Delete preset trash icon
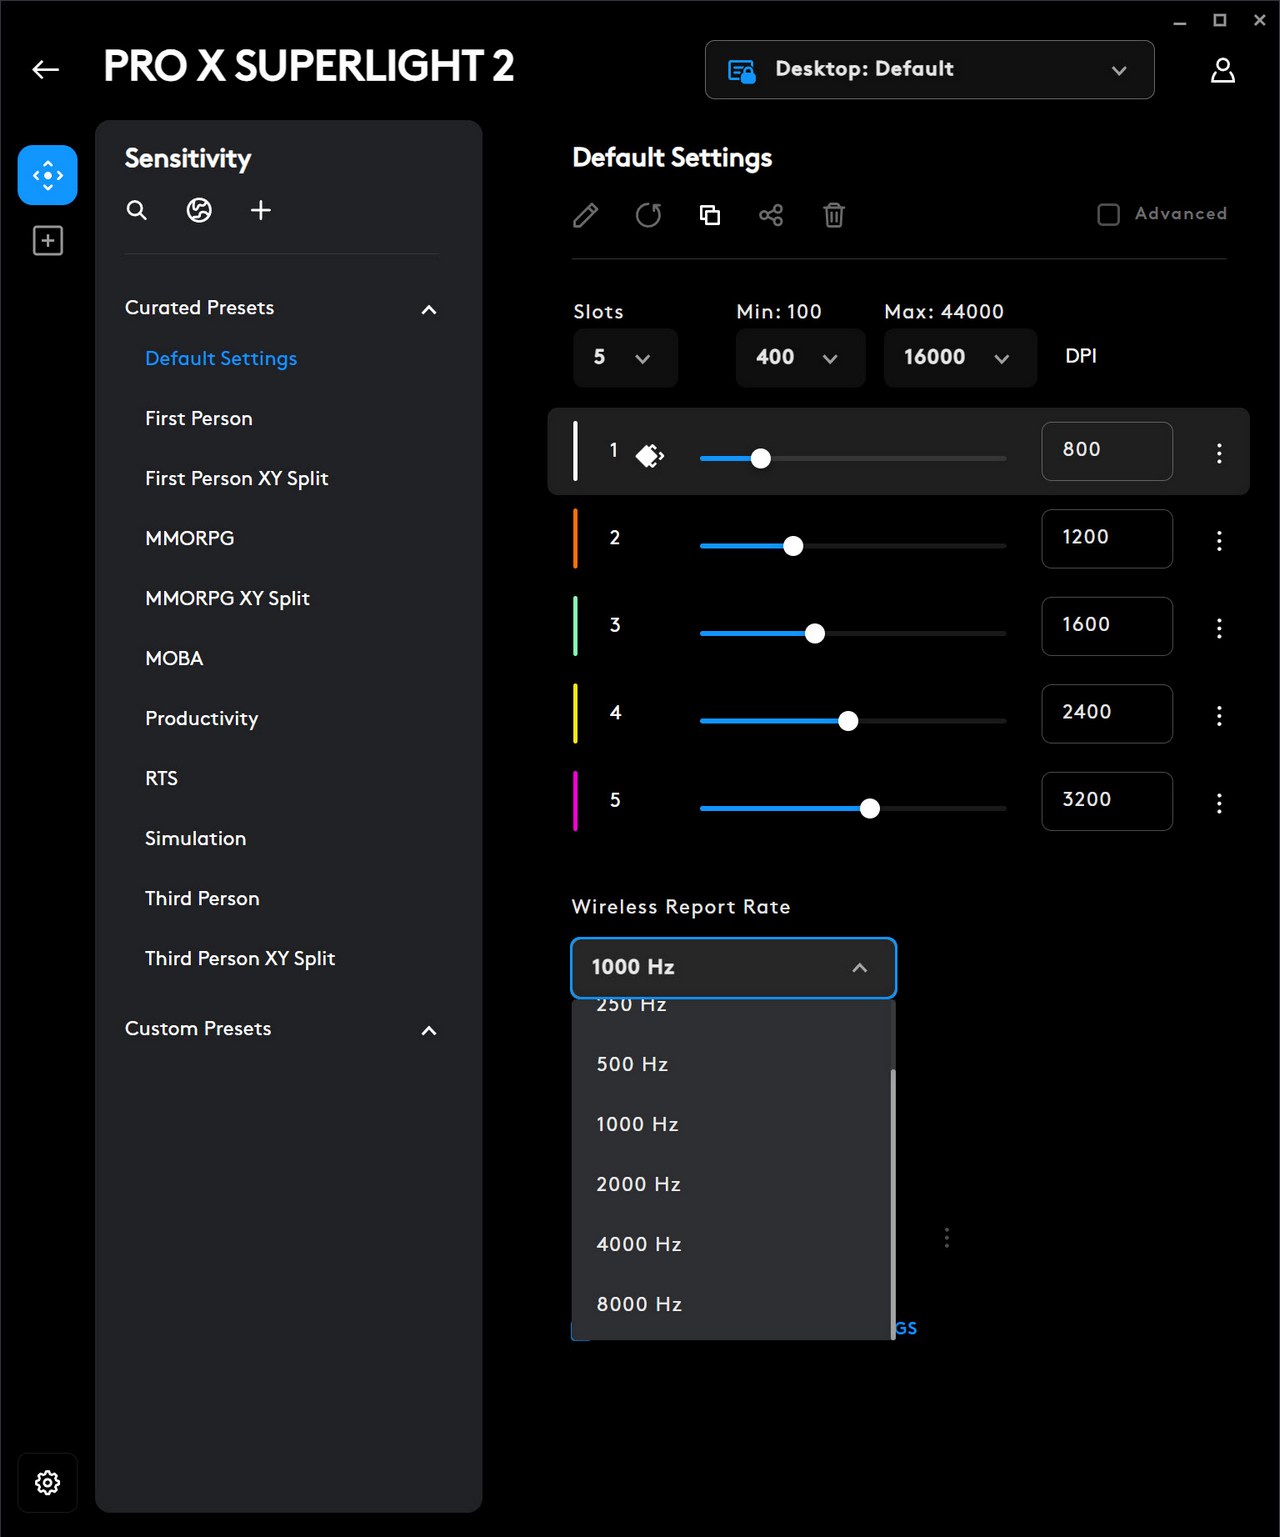 [x=834, y=215]
